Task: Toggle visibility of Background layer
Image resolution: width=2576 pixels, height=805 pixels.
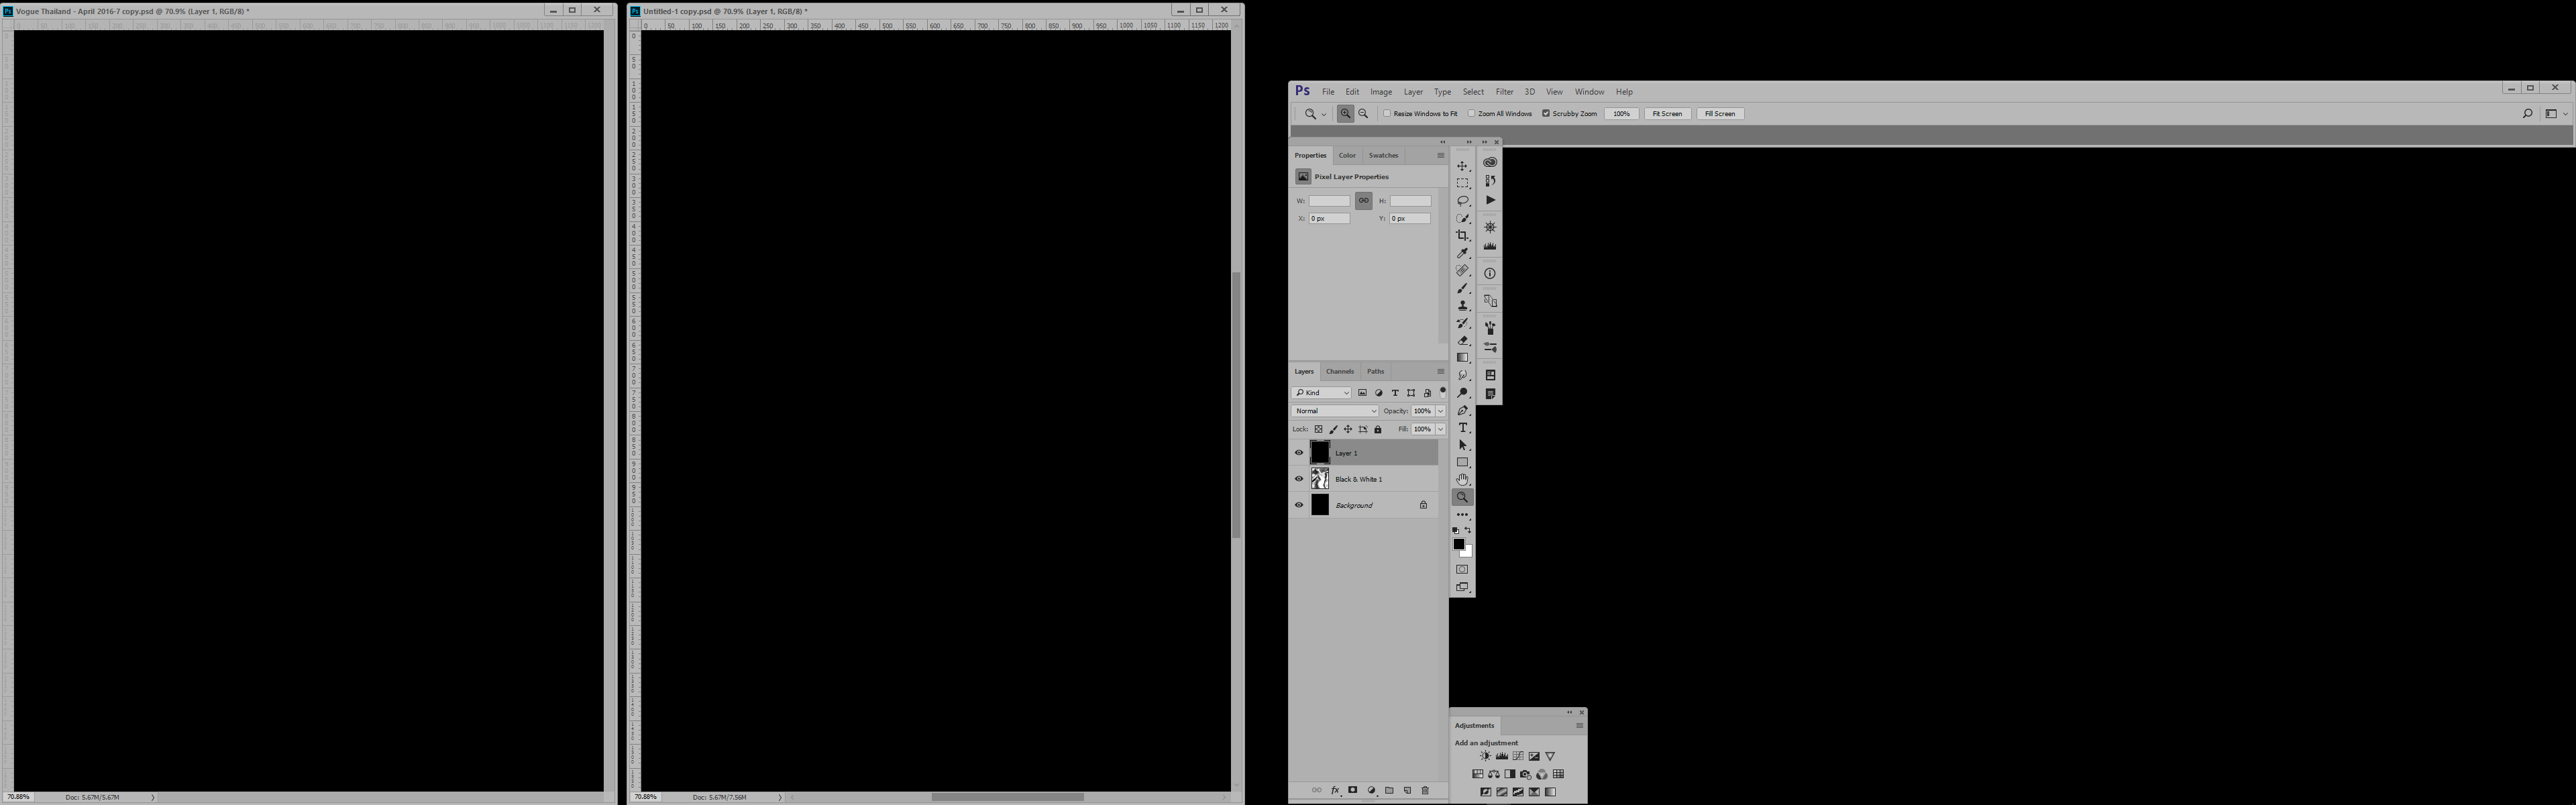Action: (x=1299, y=504)
